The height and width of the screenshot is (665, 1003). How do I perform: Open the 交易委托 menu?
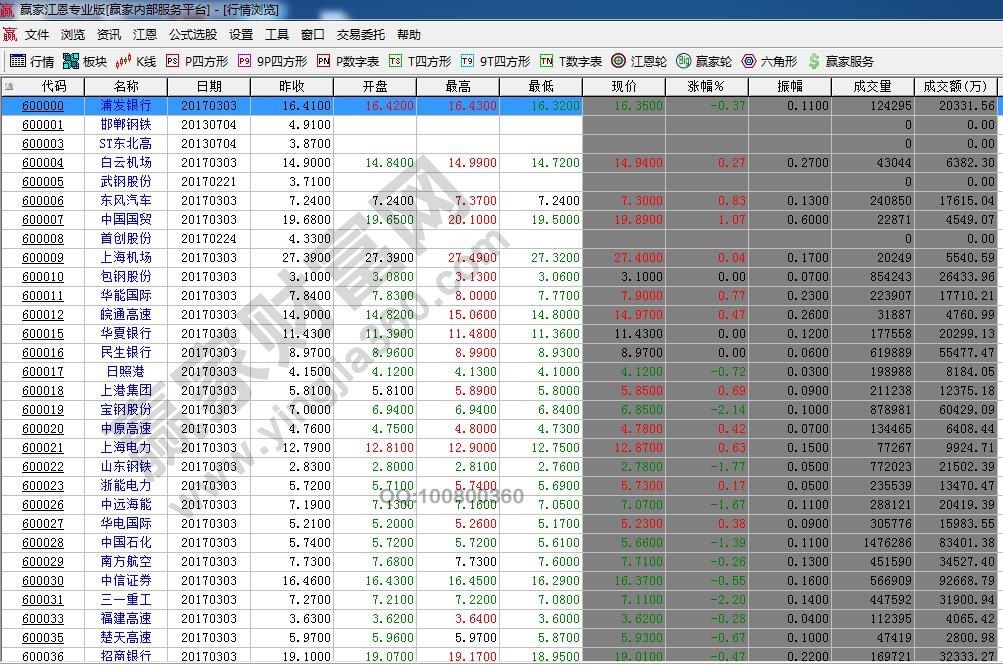pos(360,34)
